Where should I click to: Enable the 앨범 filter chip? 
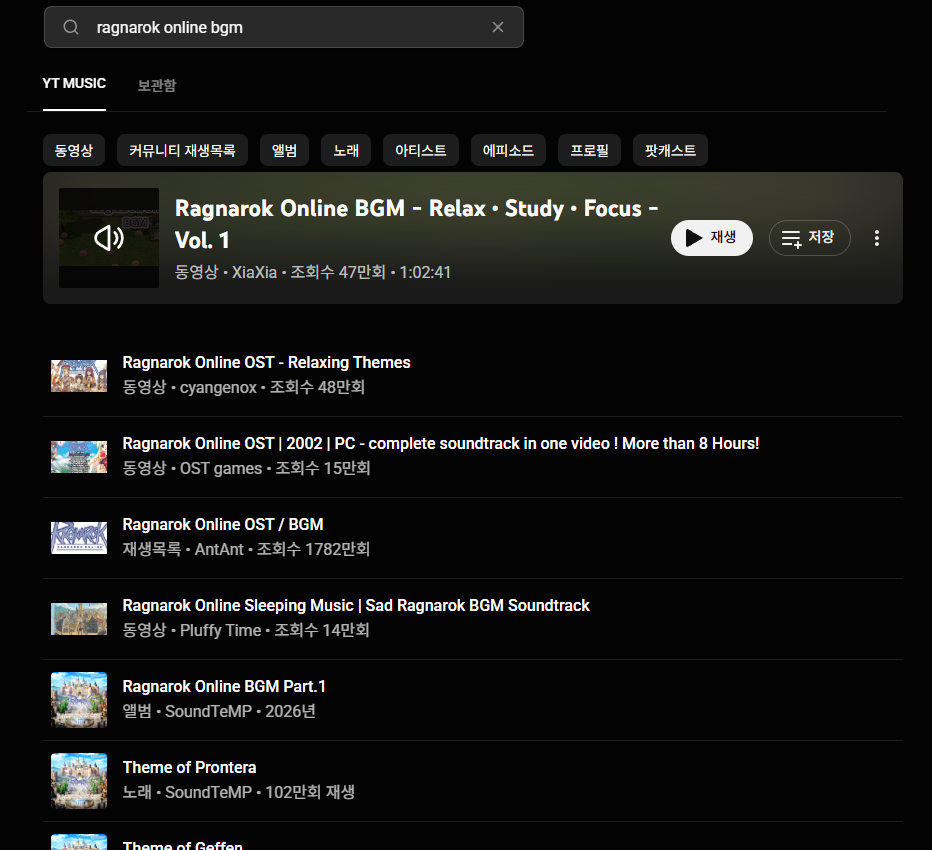click(x=284, y=151)
